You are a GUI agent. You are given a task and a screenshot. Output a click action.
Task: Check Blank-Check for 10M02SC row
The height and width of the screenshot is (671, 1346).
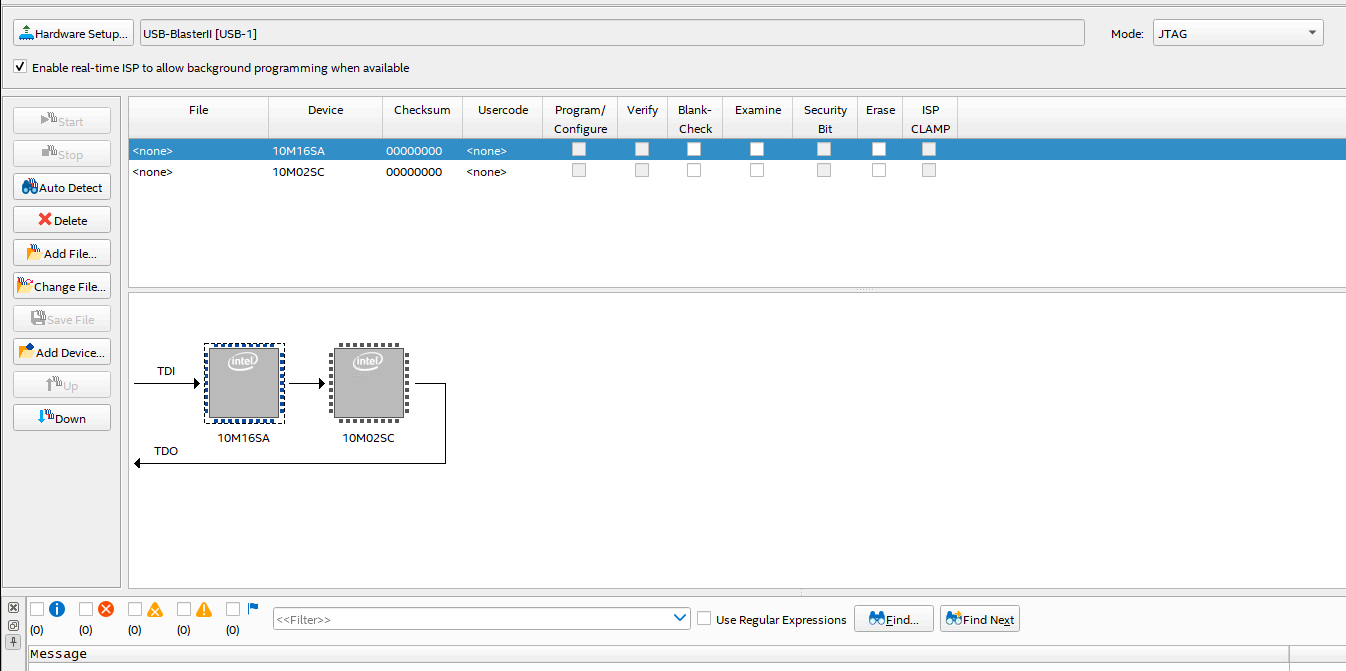coord(694,170)
